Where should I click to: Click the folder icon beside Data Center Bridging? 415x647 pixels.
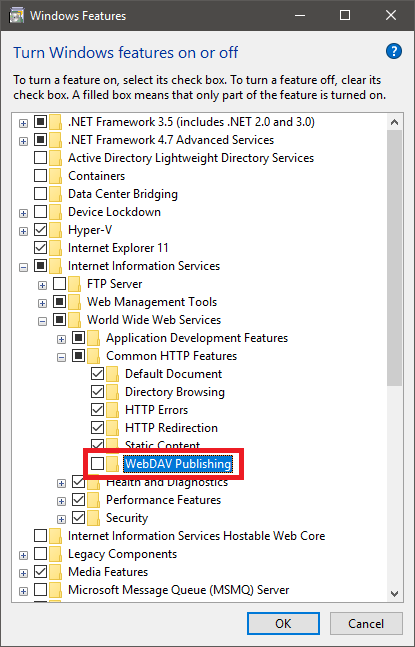(55, 194)
